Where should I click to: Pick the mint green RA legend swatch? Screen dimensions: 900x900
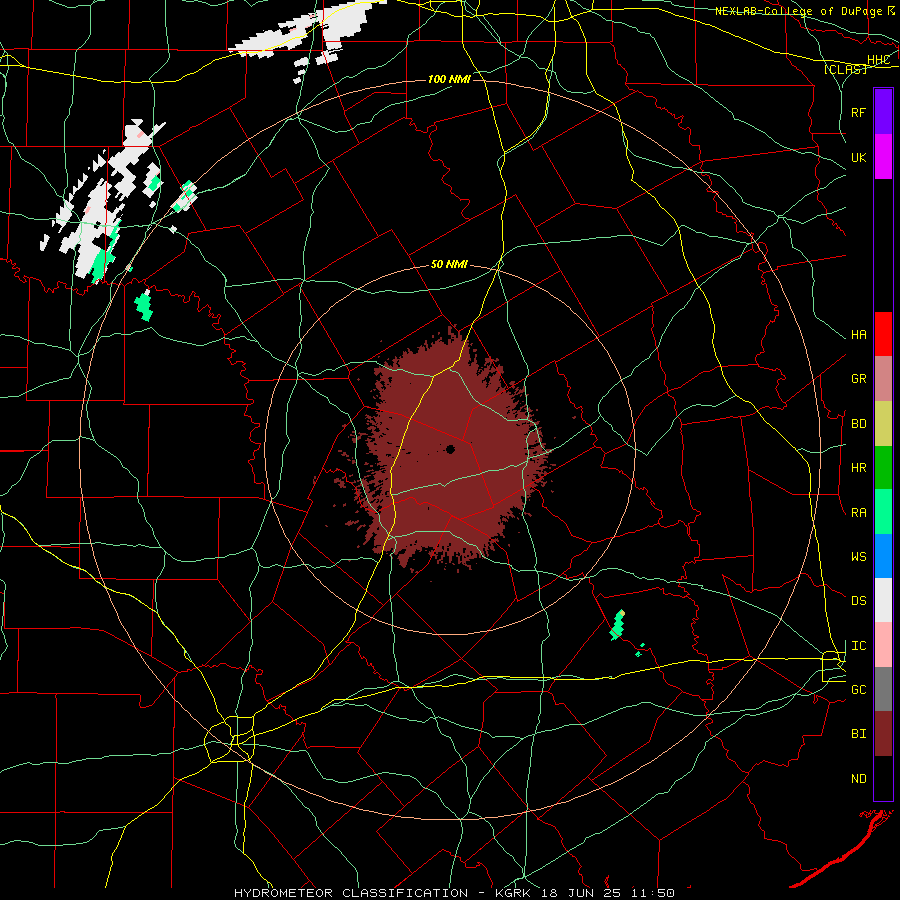883,512
